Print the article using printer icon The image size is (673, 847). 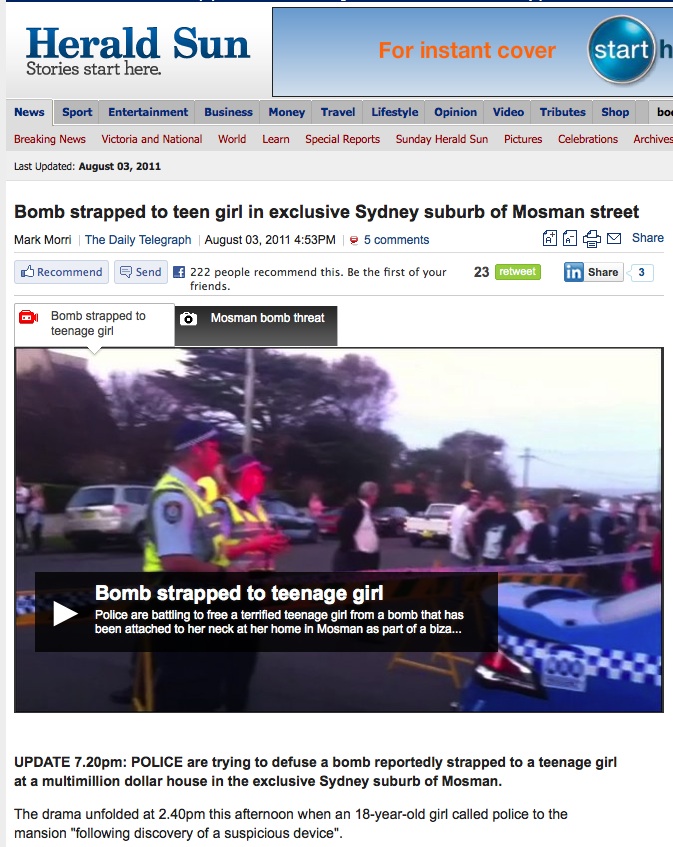pyautogui.click(x=592, y=238)
